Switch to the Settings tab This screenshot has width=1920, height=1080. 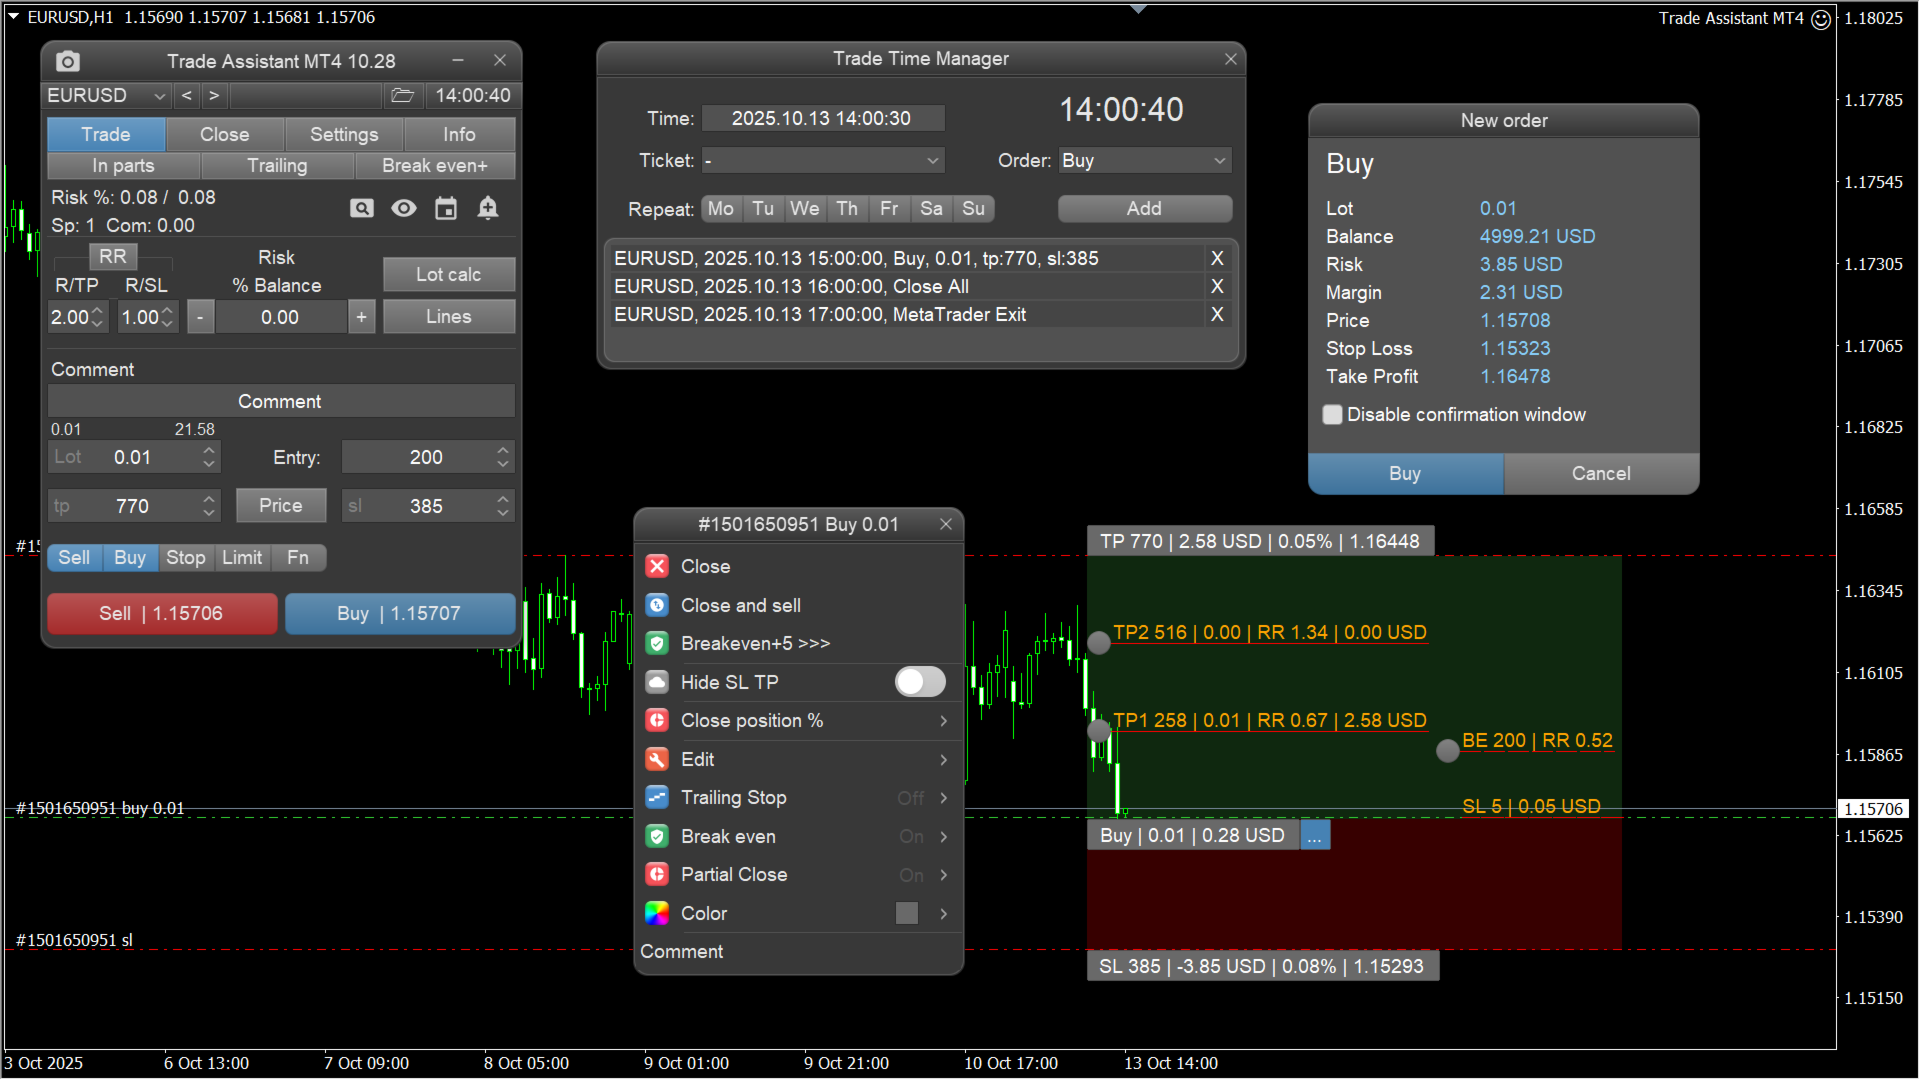pos(344,135)
